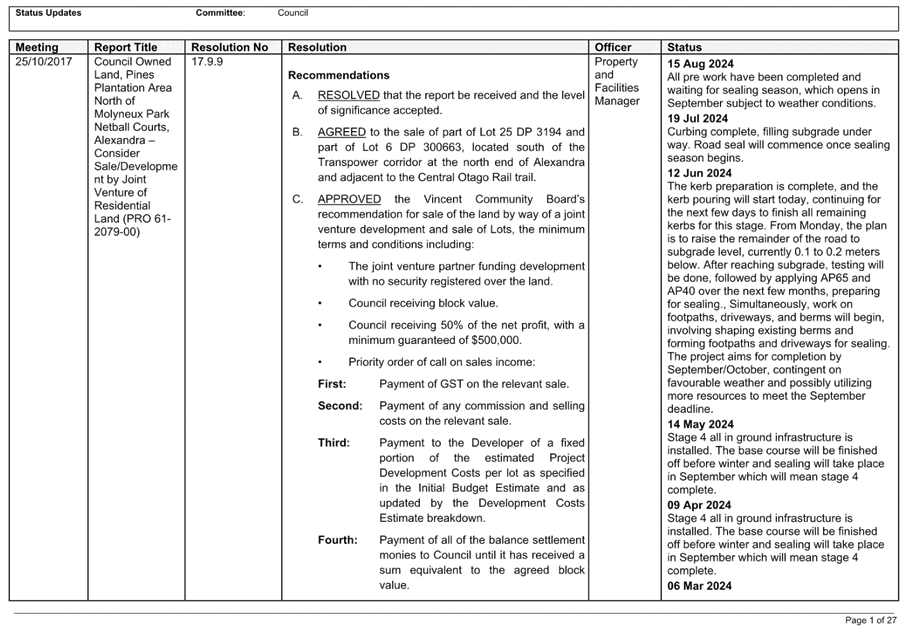Click the '09 Apr 2024' status date
This screenshot has width=907, height=626.
point(699,505)
